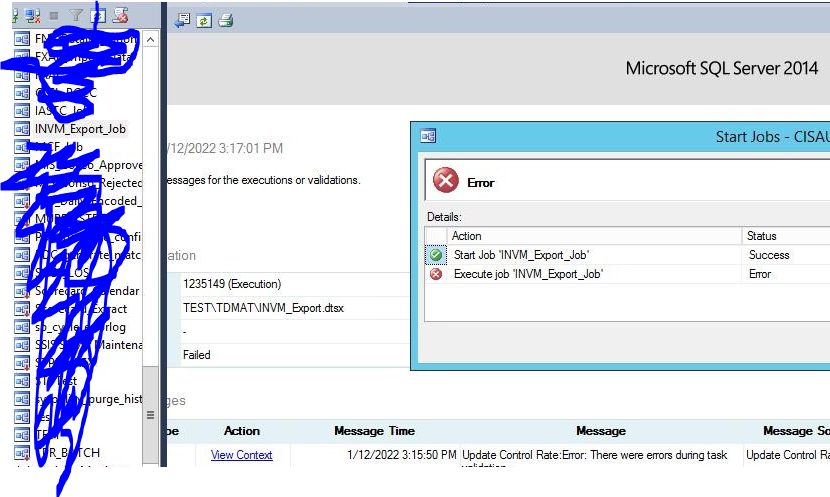Select INVM_Export_Job in the job list
830x497 pixels.
[x=80, y=129]
